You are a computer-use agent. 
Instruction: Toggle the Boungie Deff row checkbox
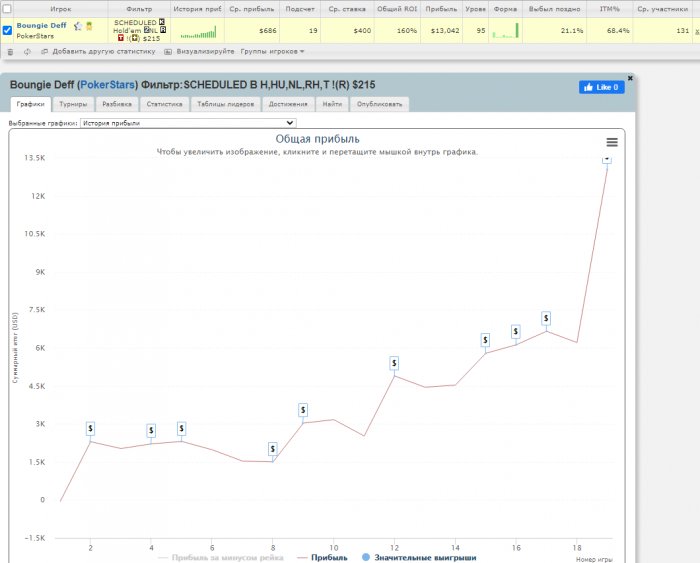tap(8, 30)
